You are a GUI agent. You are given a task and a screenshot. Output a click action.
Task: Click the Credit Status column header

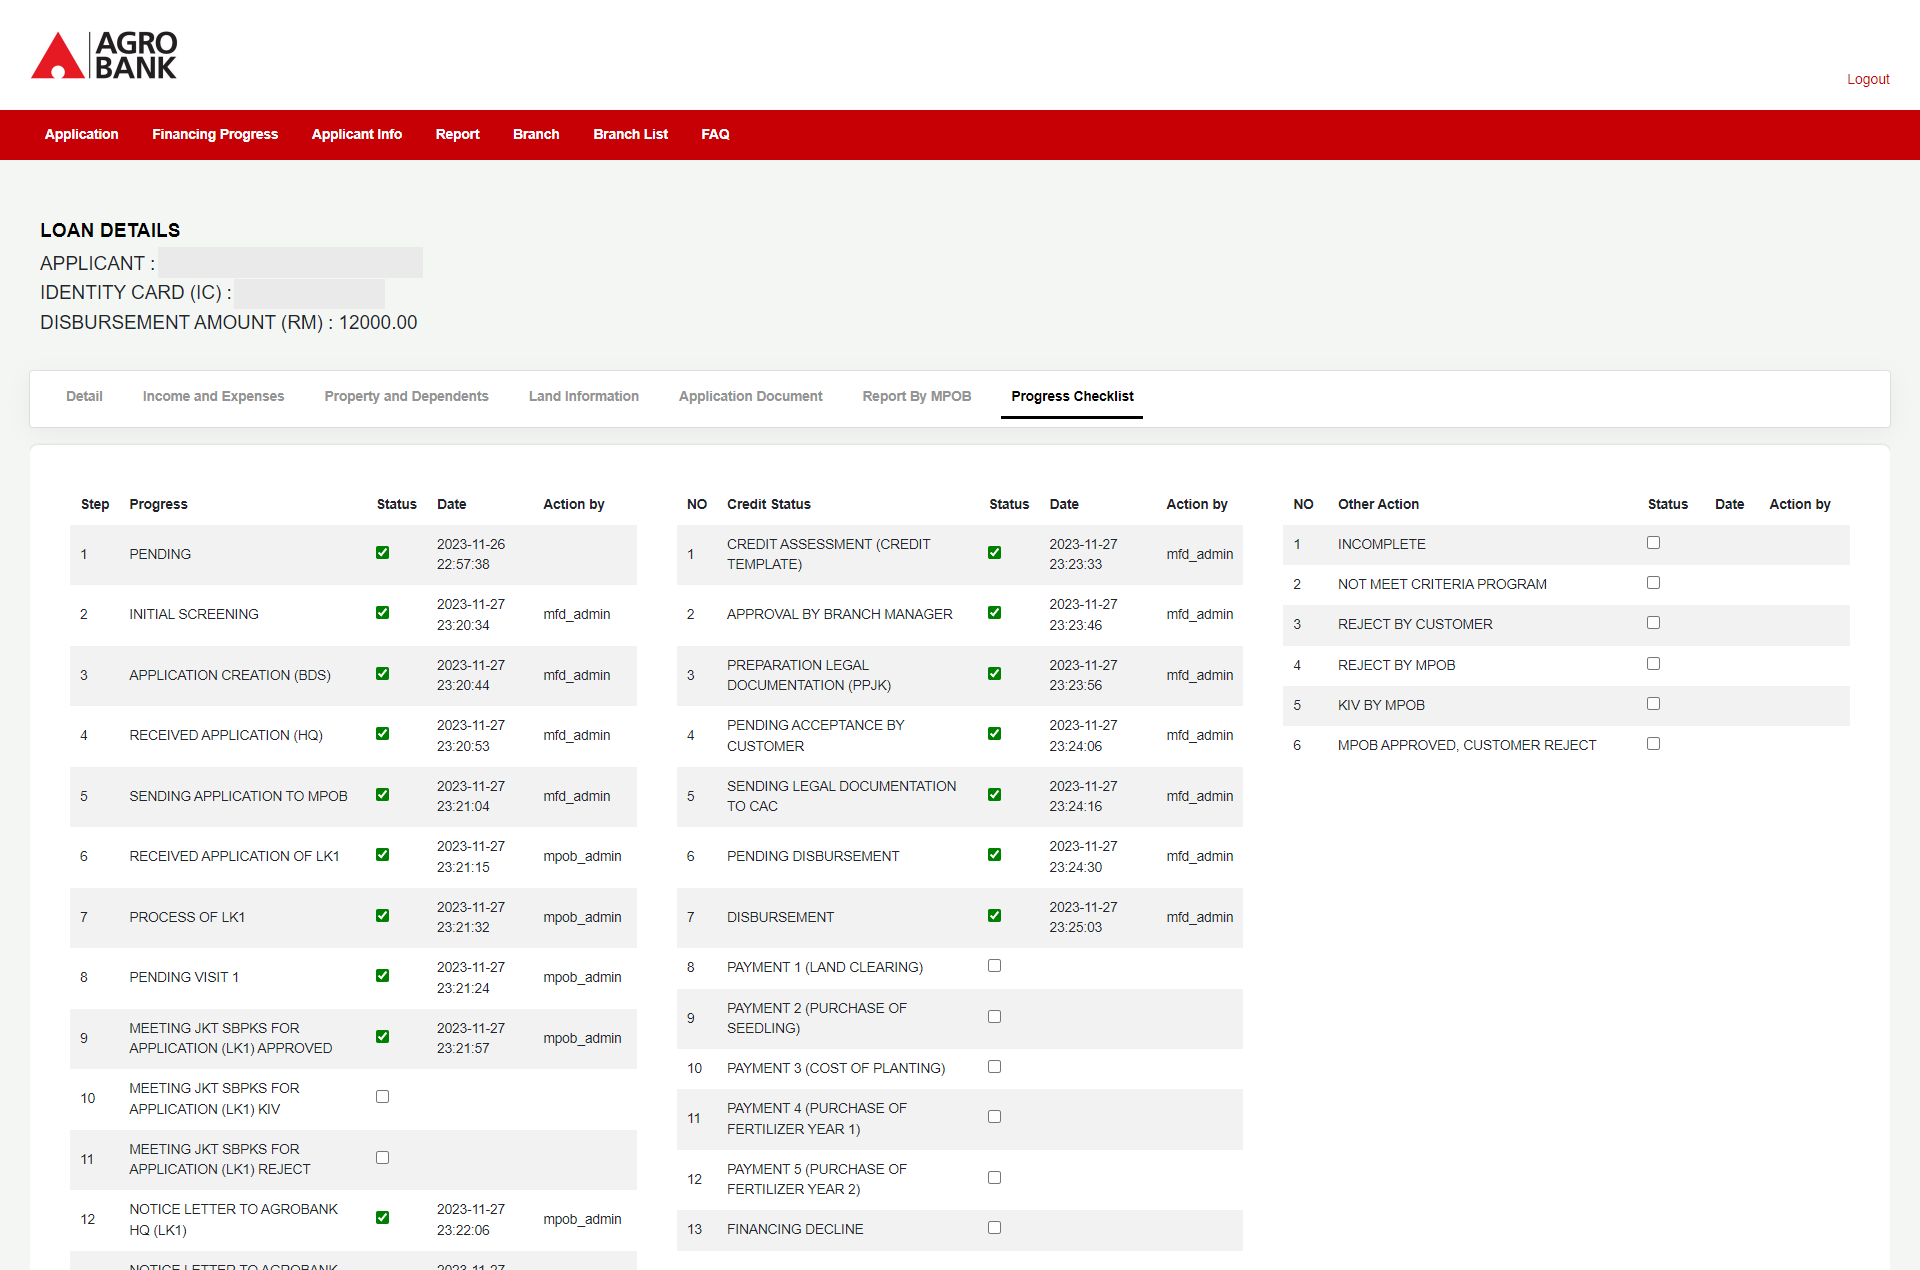coord(768,504)
